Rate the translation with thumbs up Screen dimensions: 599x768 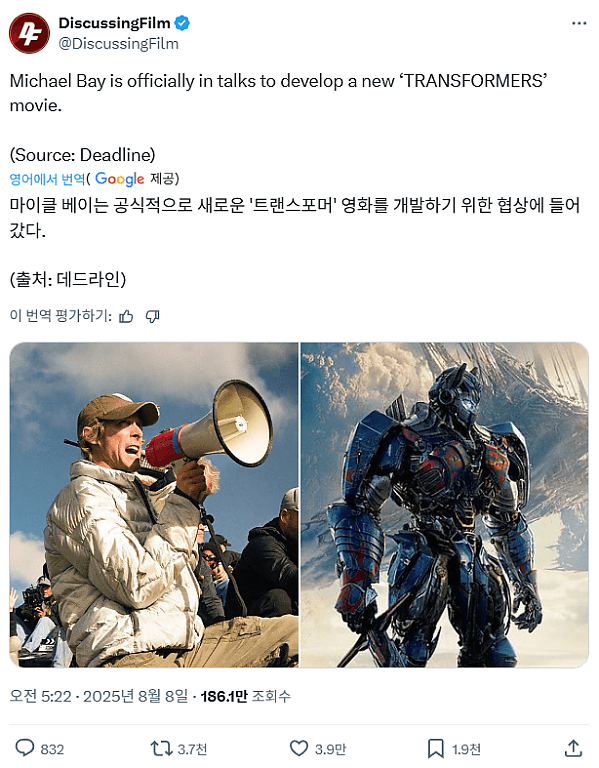pyautogui.click(x=126, y=316)
